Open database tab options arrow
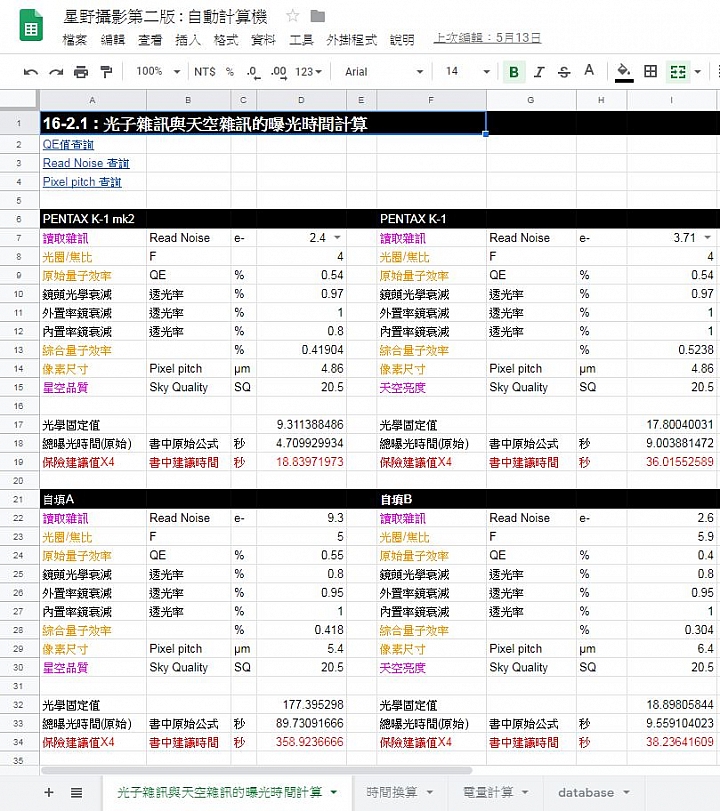 click(626, 792)
